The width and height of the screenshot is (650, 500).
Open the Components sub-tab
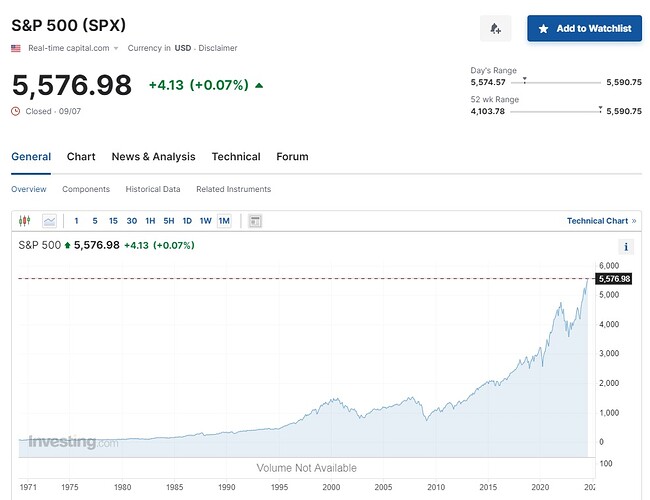click(x=86, y=189)
